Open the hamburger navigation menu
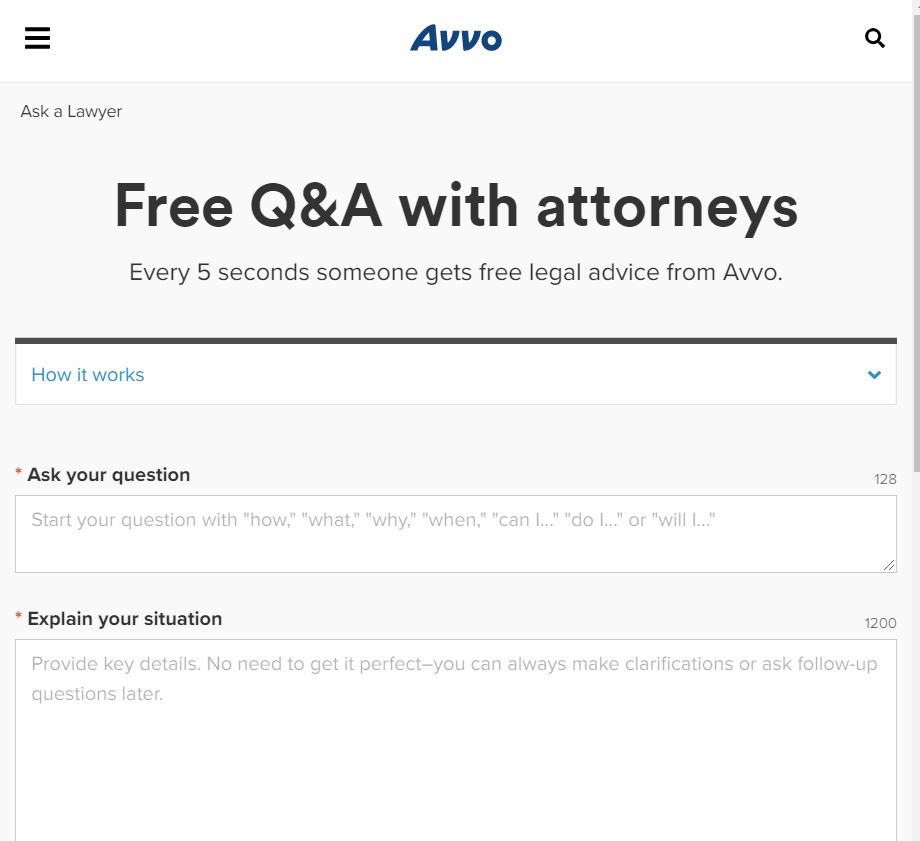Screen dimensions: 920x841 click(37, 38)
